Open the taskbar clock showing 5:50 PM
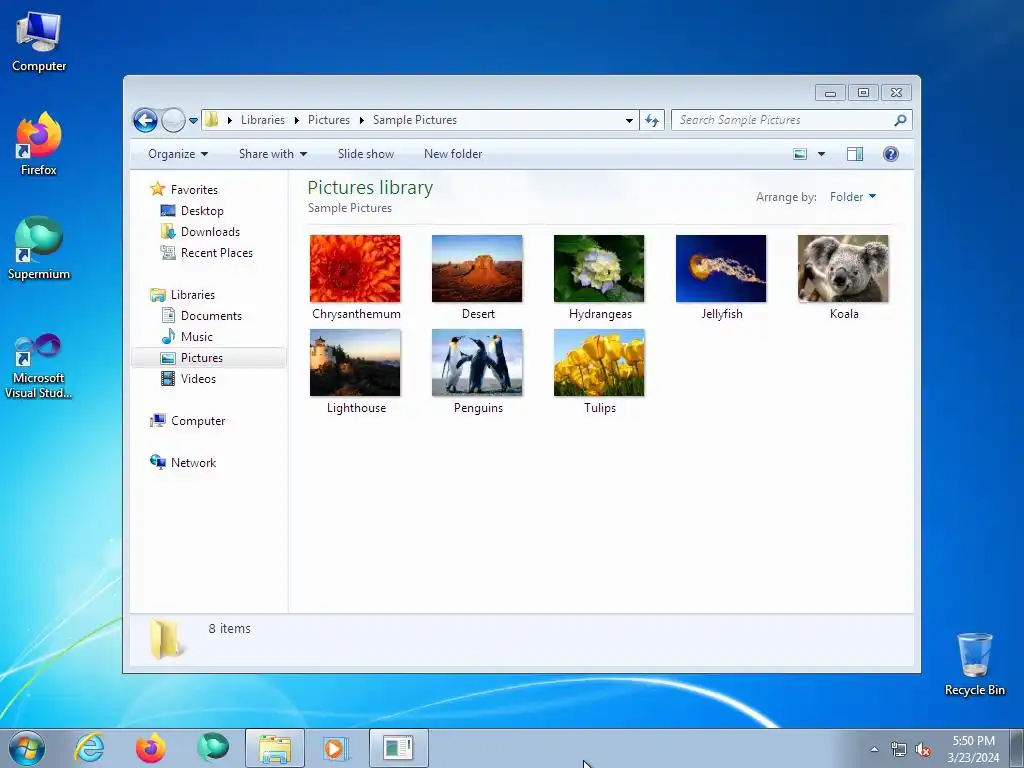This screenshot has height=768, width=1024. (x=973, y=749)
